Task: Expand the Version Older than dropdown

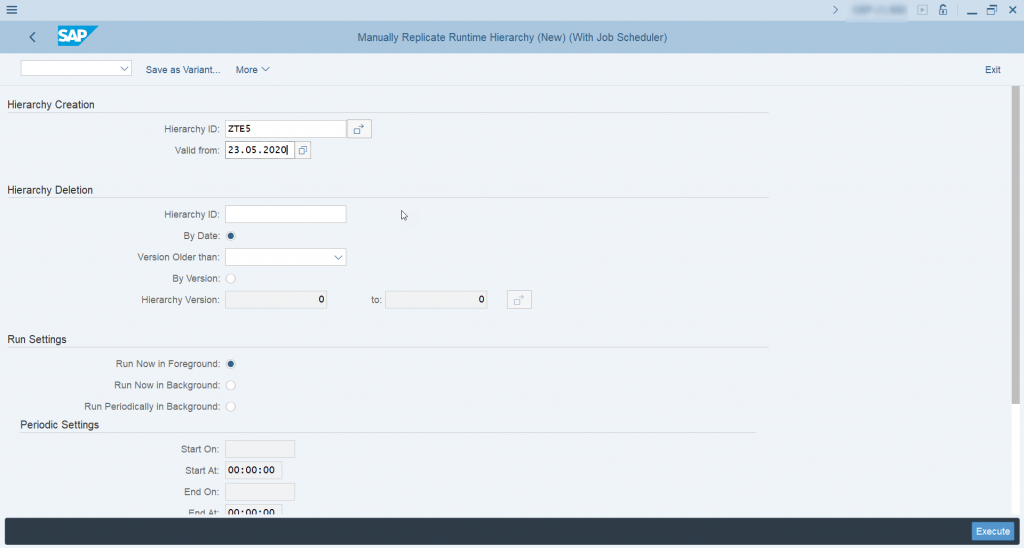Action: pyautogui.click(x=338, y=257)
